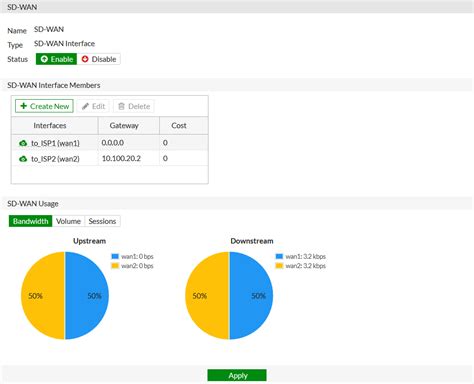Click the yellow wan2 downstream legend swatch
This screenshot has height=384, width=474.
(x=279, y=266)
